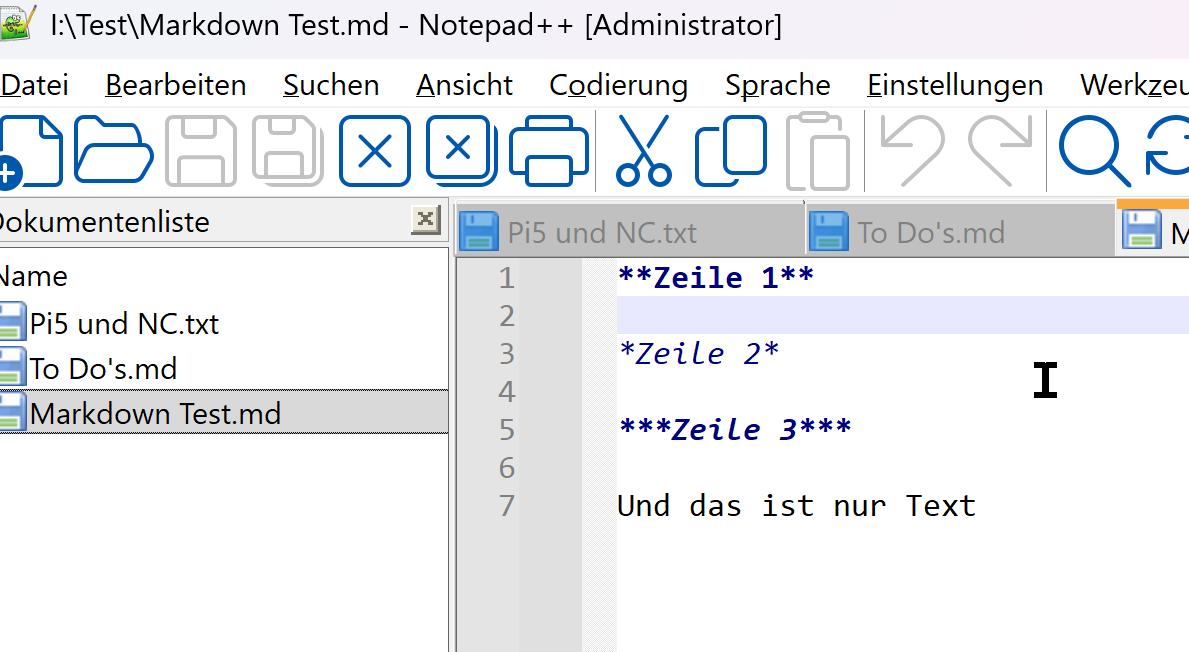Switch to the To Do's.md tab

click(961, 231)
